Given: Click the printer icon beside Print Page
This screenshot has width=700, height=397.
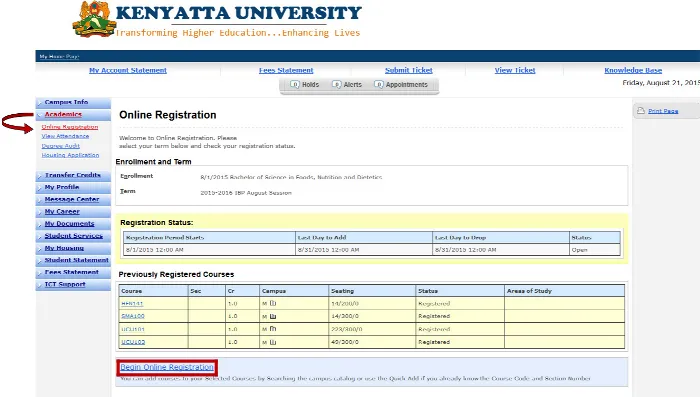Looking at the screenshot, I should pyautogui.click(x=641, y=110).
